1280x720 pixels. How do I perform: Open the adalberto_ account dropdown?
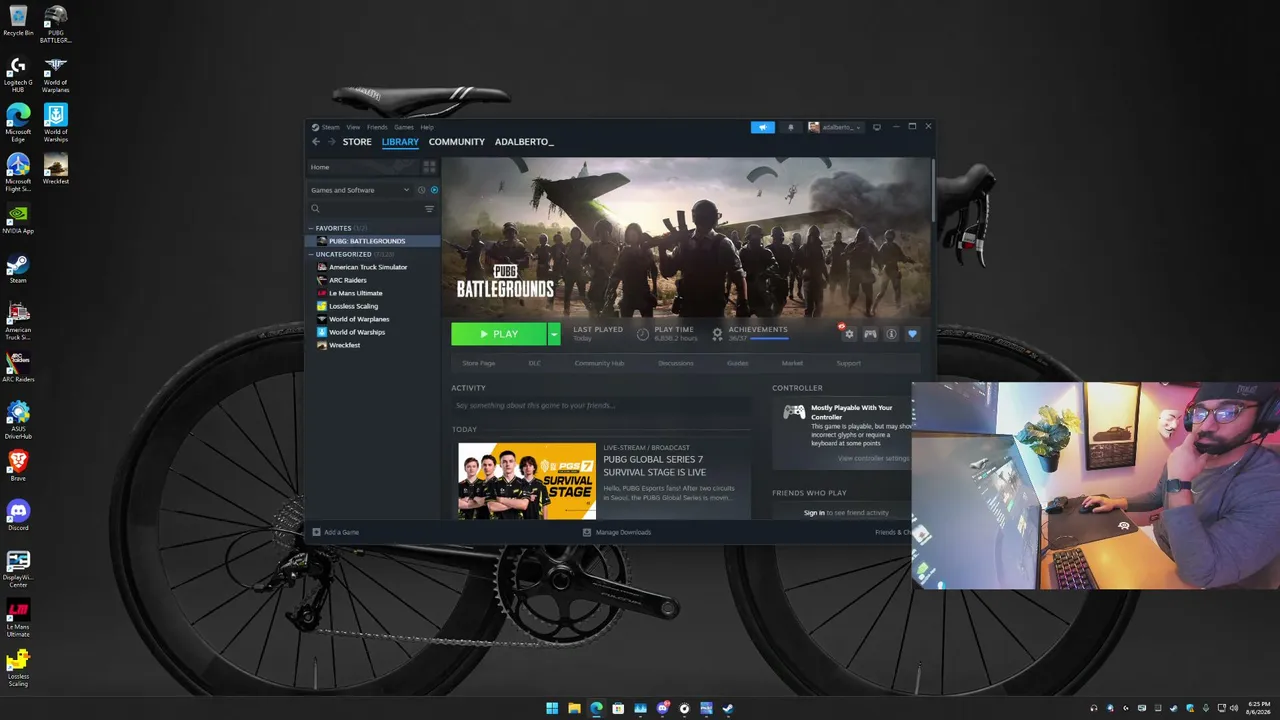(835, 127)
